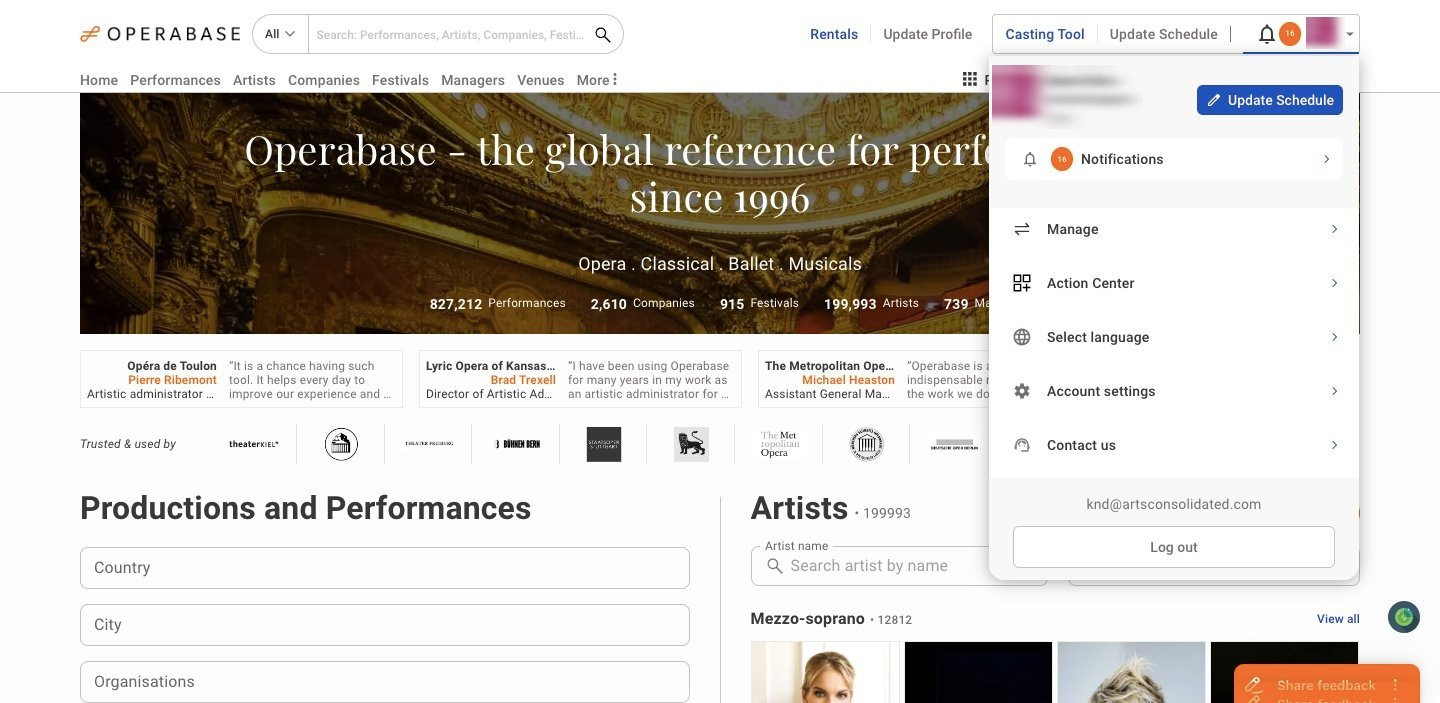The image size is (1440, 703).
Task: Open Managers nav item
Action: tap(473, 80)
